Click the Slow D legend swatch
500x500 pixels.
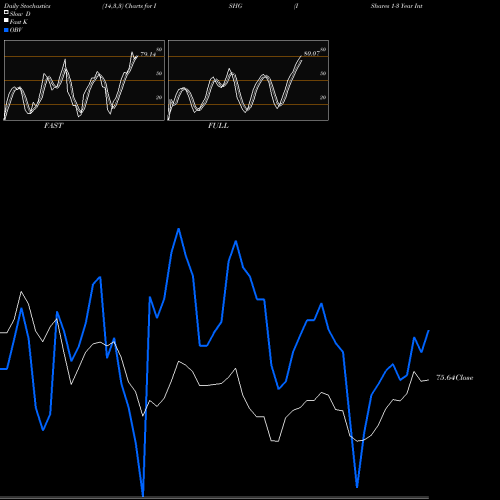pyautogui.click(x=6, y=12)
